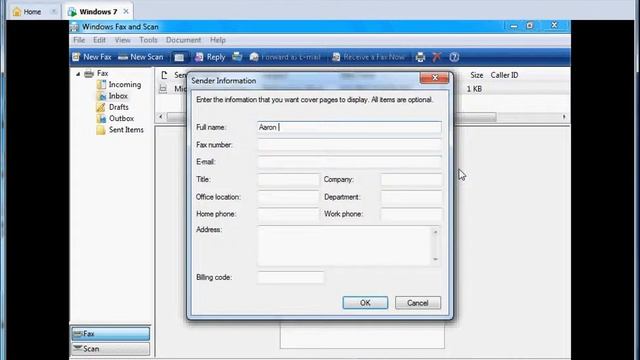Image resolution: width=640 pixels, height=360 pixels.
Task: Click the document icon column header
Action: [164, 75]
